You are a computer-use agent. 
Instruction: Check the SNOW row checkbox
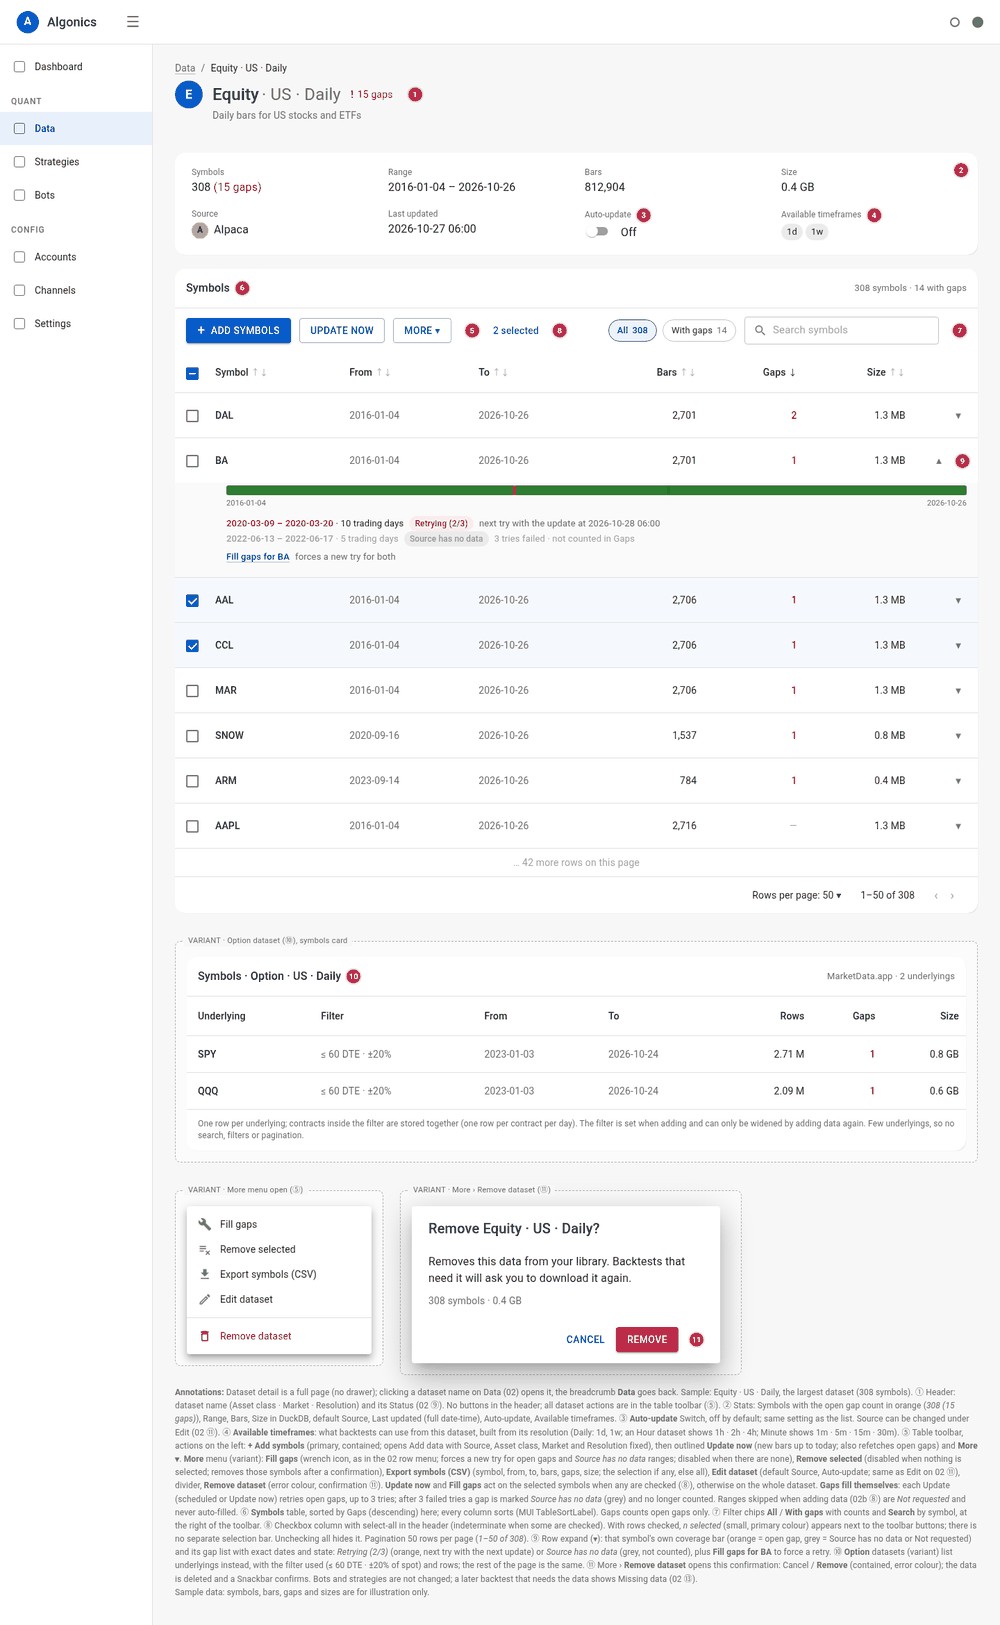pyautogui.click(x=193, y=736)
